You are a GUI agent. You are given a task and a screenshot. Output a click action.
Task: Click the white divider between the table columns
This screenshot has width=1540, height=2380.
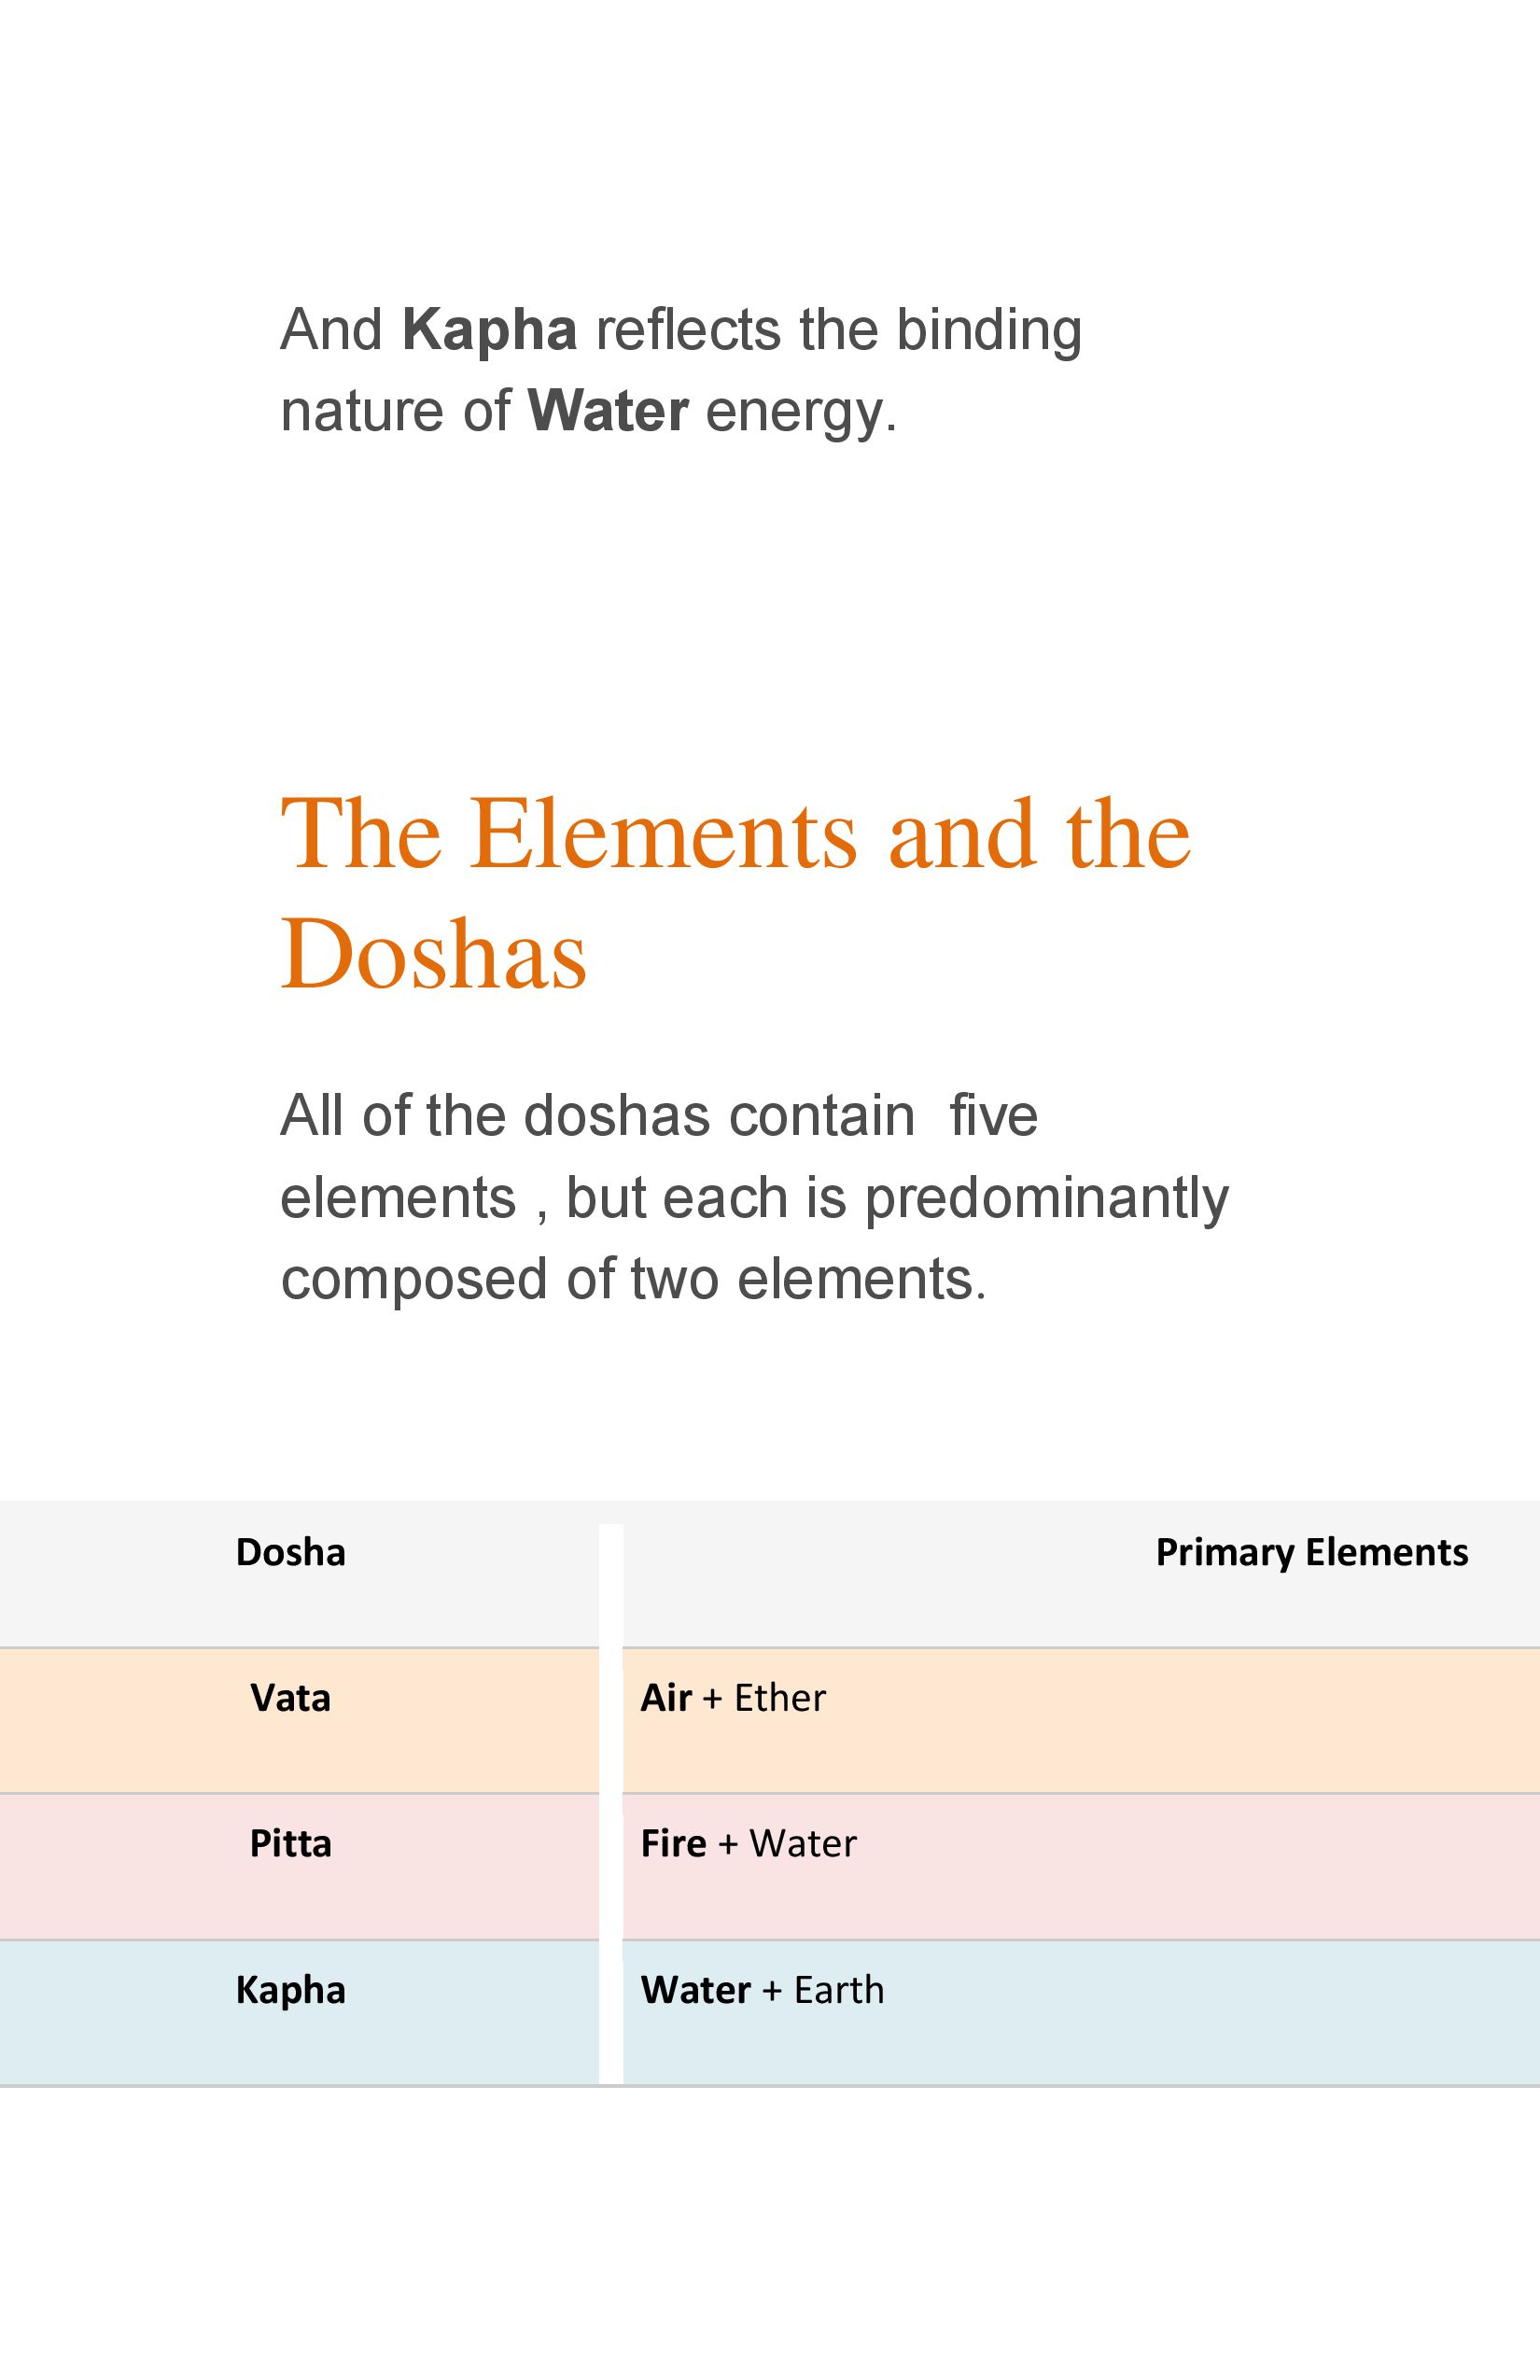[x=611, y=1804]
